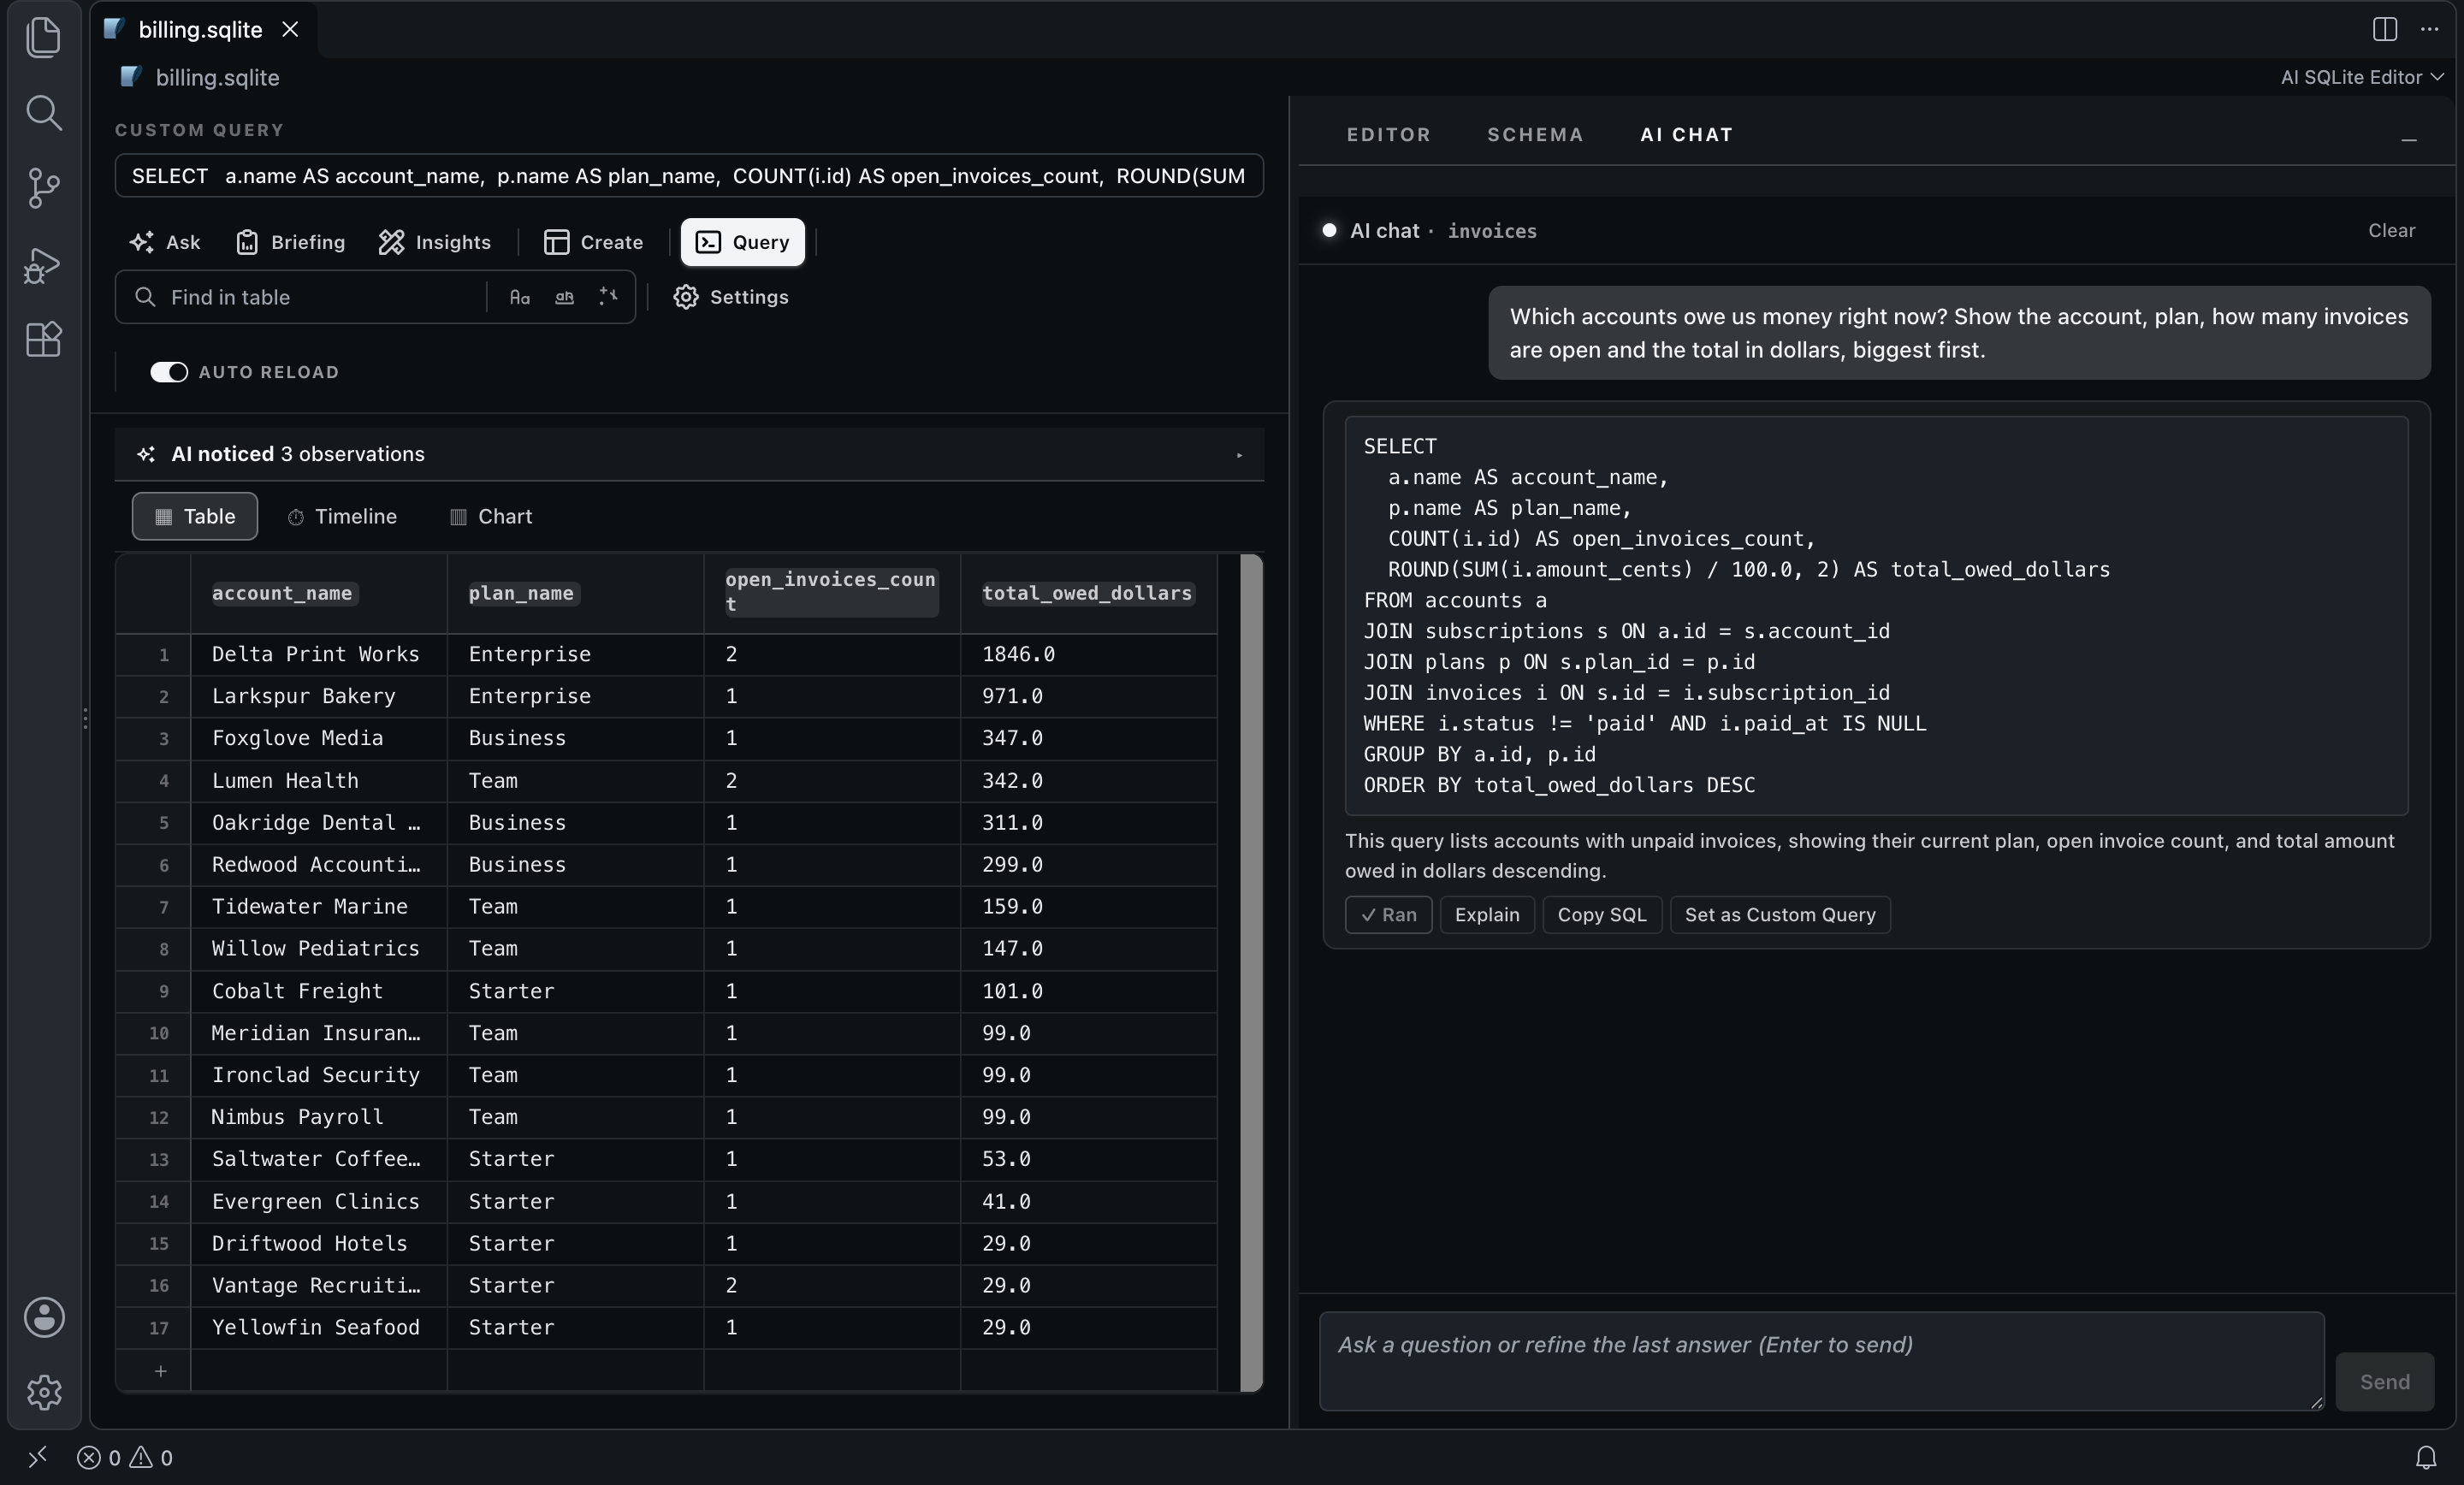Open the Search icon in activity bar
Image resolution: width=2464 pixels, height=1485 pixels.
[43, 112]
